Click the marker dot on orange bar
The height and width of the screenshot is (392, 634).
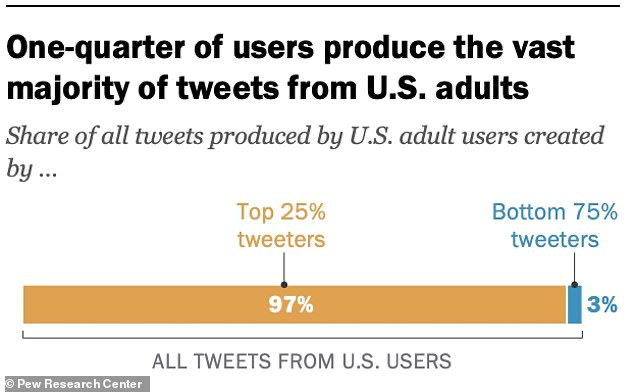pos(284,285)
